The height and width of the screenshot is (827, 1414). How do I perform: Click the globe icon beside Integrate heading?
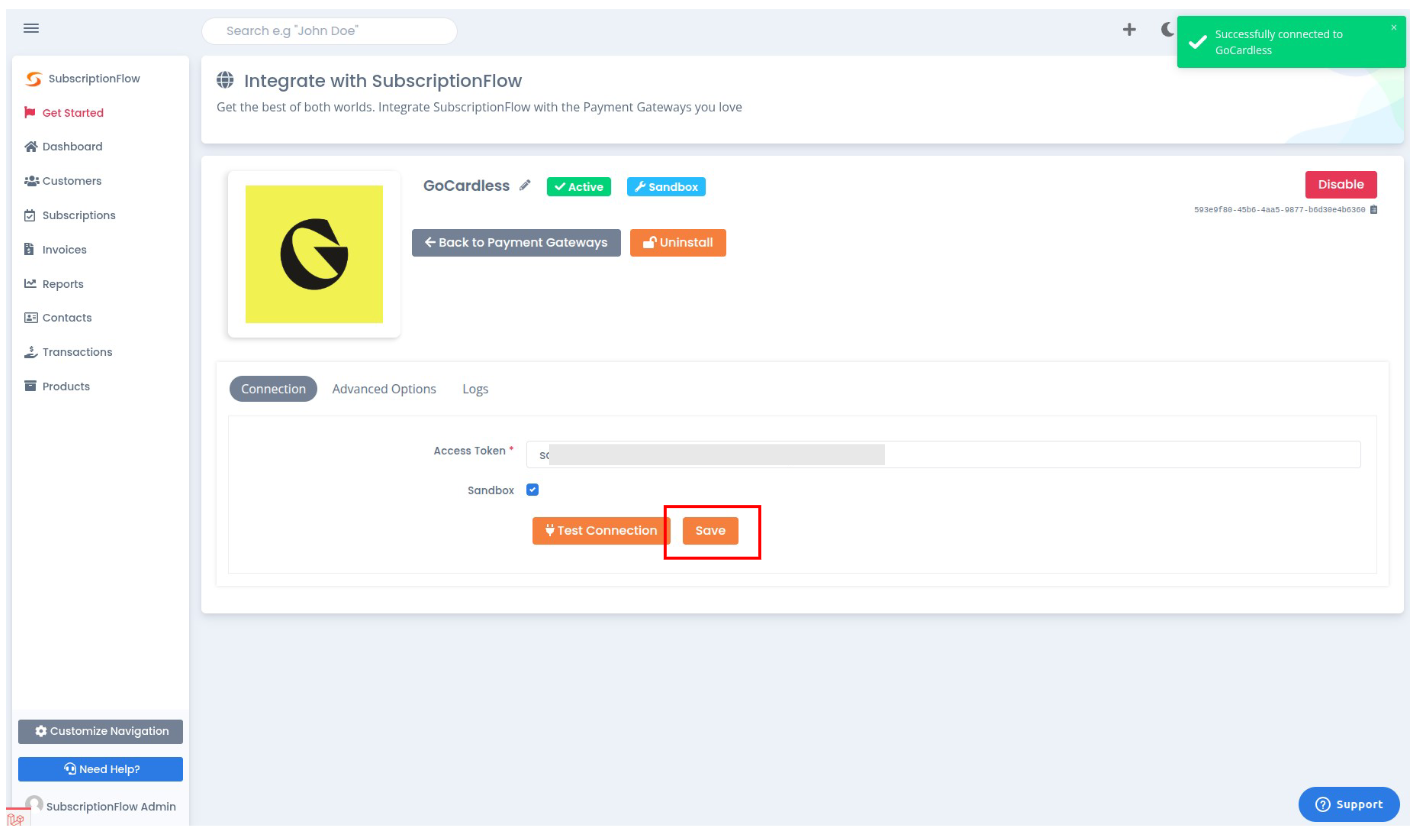pyautogui.click(x=226, y=81)
